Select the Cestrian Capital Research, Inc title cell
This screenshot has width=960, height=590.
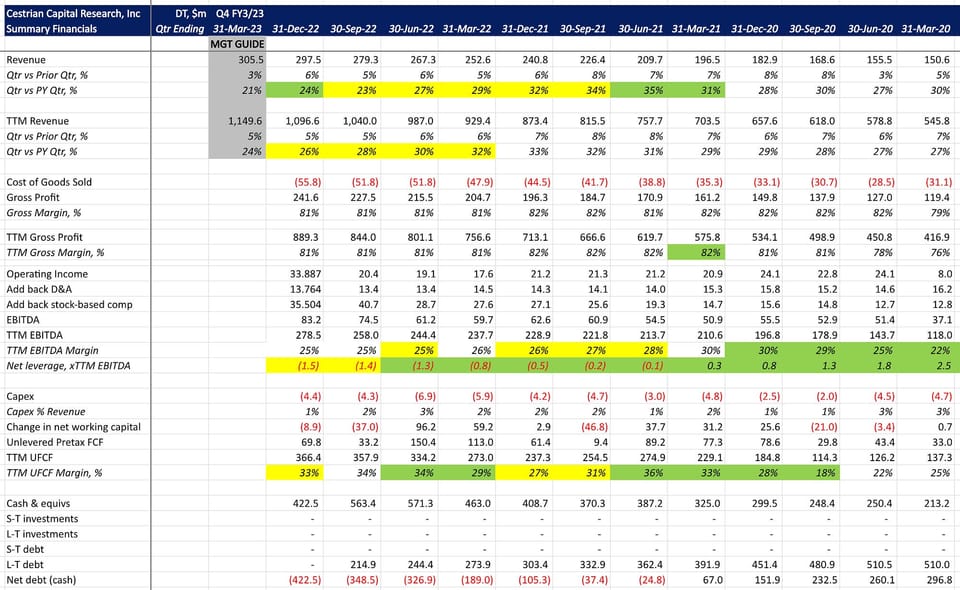click(x=77, y=13)
